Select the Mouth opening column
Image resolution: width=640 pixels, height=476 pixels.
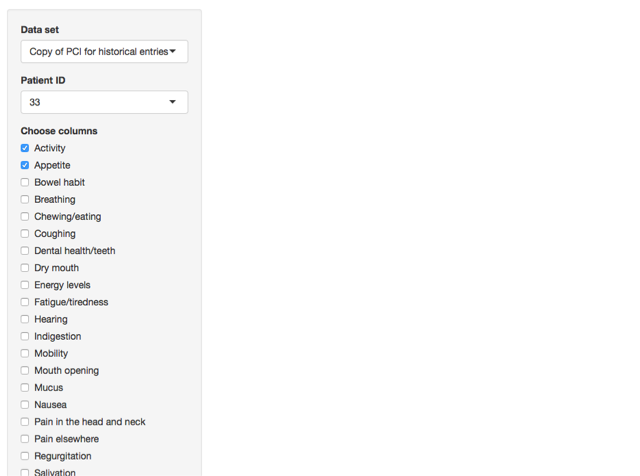click(x=25, y=370)
